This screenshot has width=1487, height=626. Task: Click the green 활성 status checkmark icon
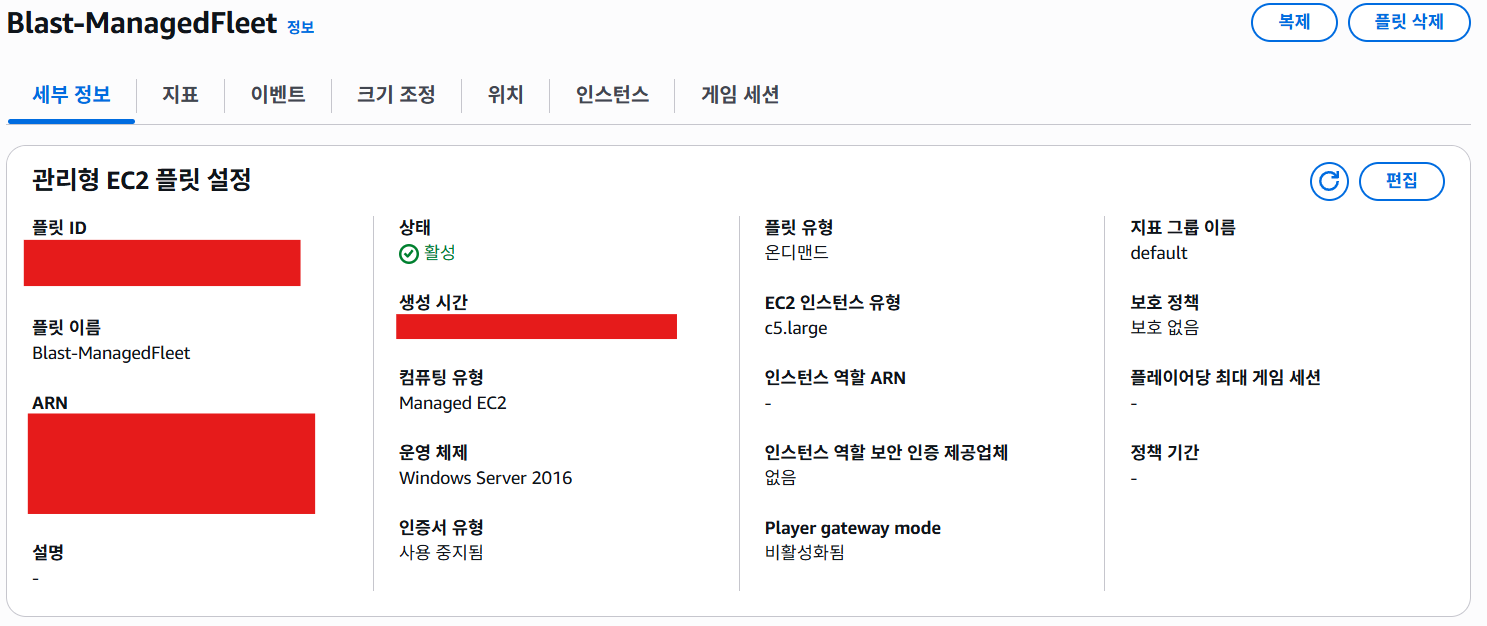408,254
